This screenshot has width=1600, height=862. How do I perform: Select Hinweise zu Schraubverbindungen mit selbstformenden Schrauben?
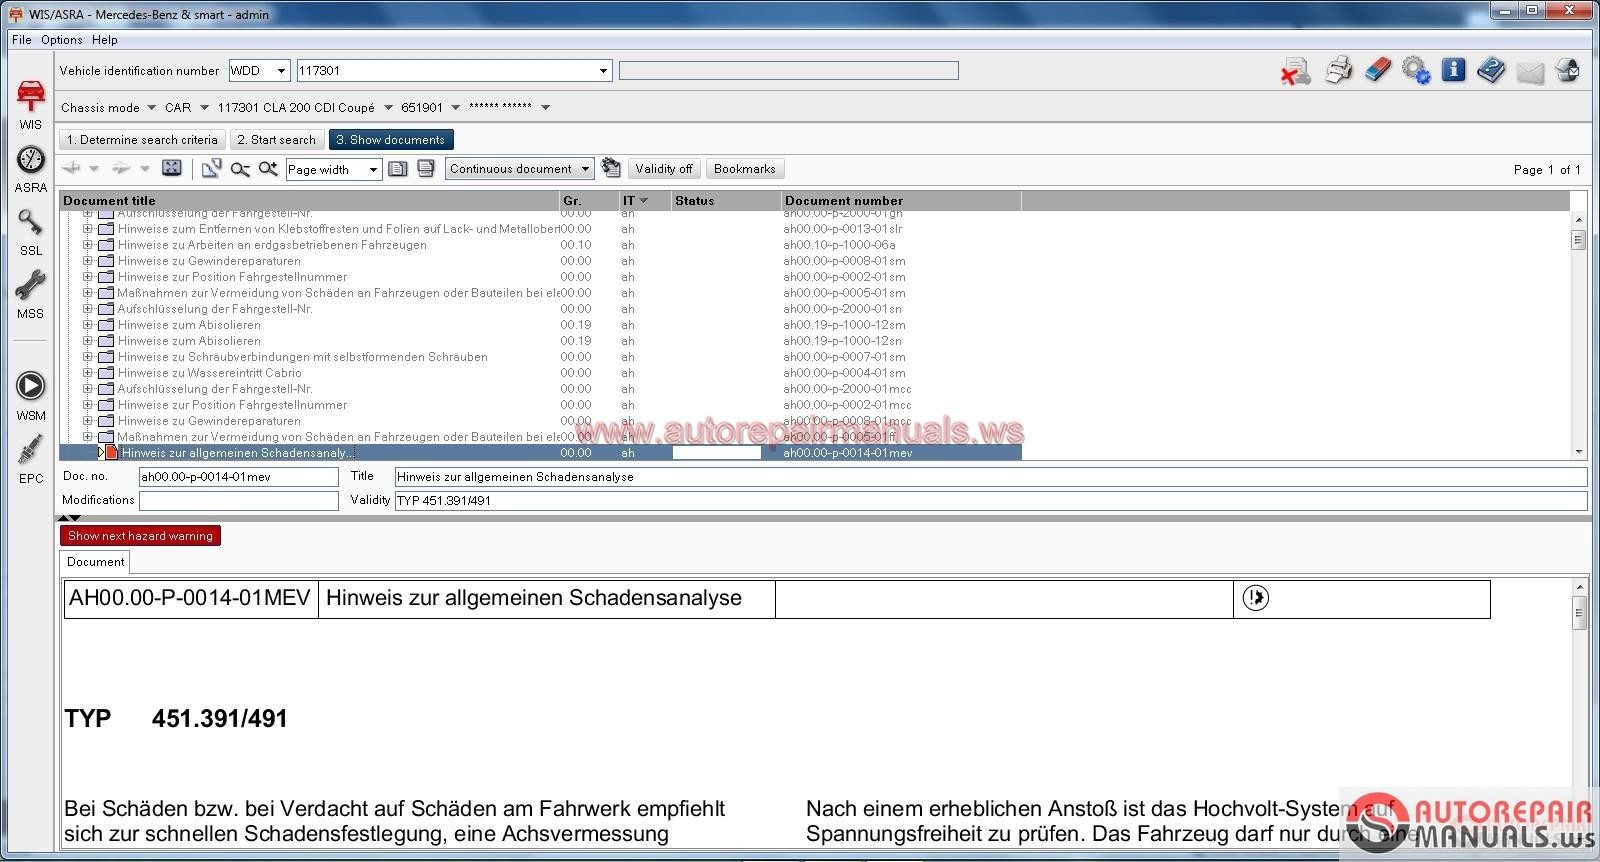540,357
